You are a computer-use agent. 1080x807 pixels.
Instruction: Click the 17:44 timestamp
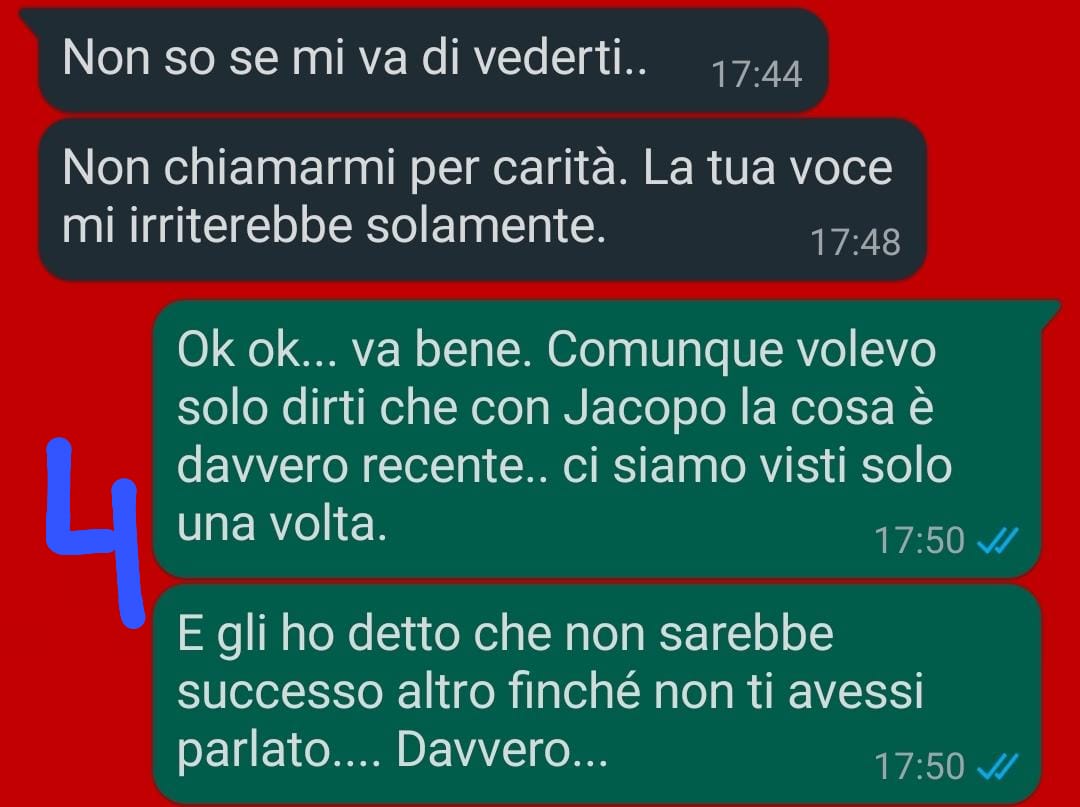pos(756,74)
